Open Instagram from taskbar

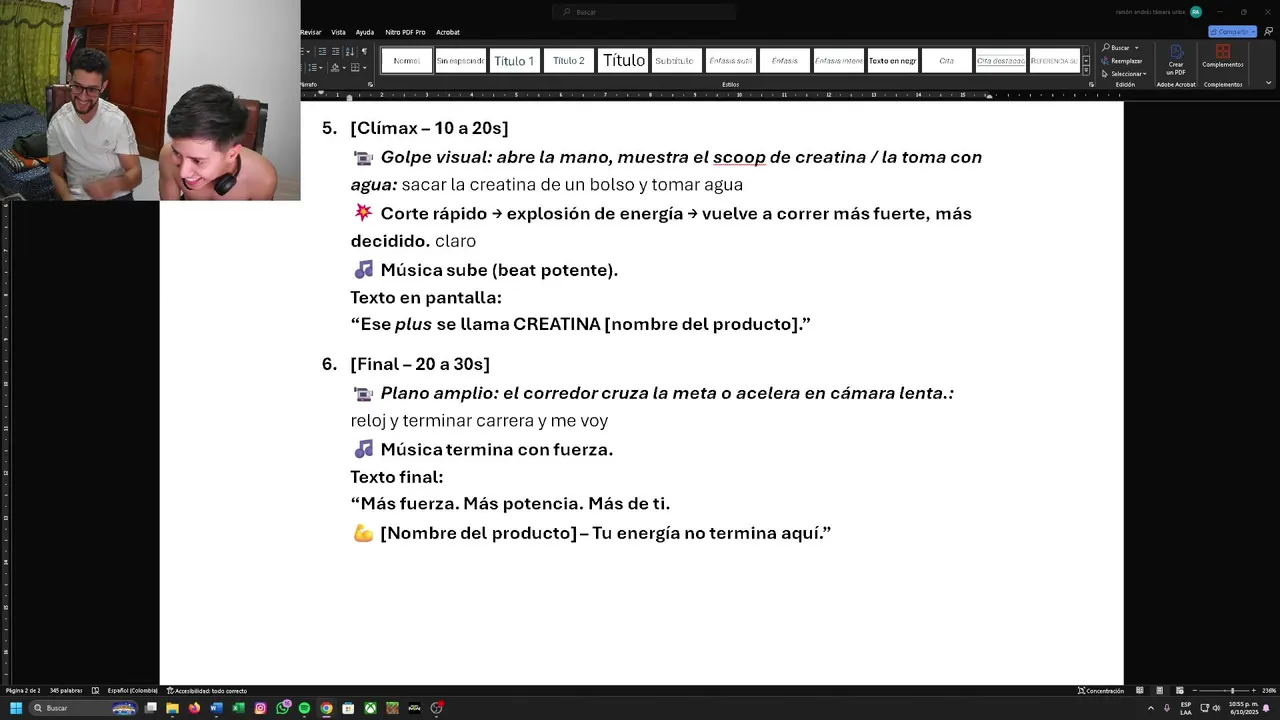point(260,708)
